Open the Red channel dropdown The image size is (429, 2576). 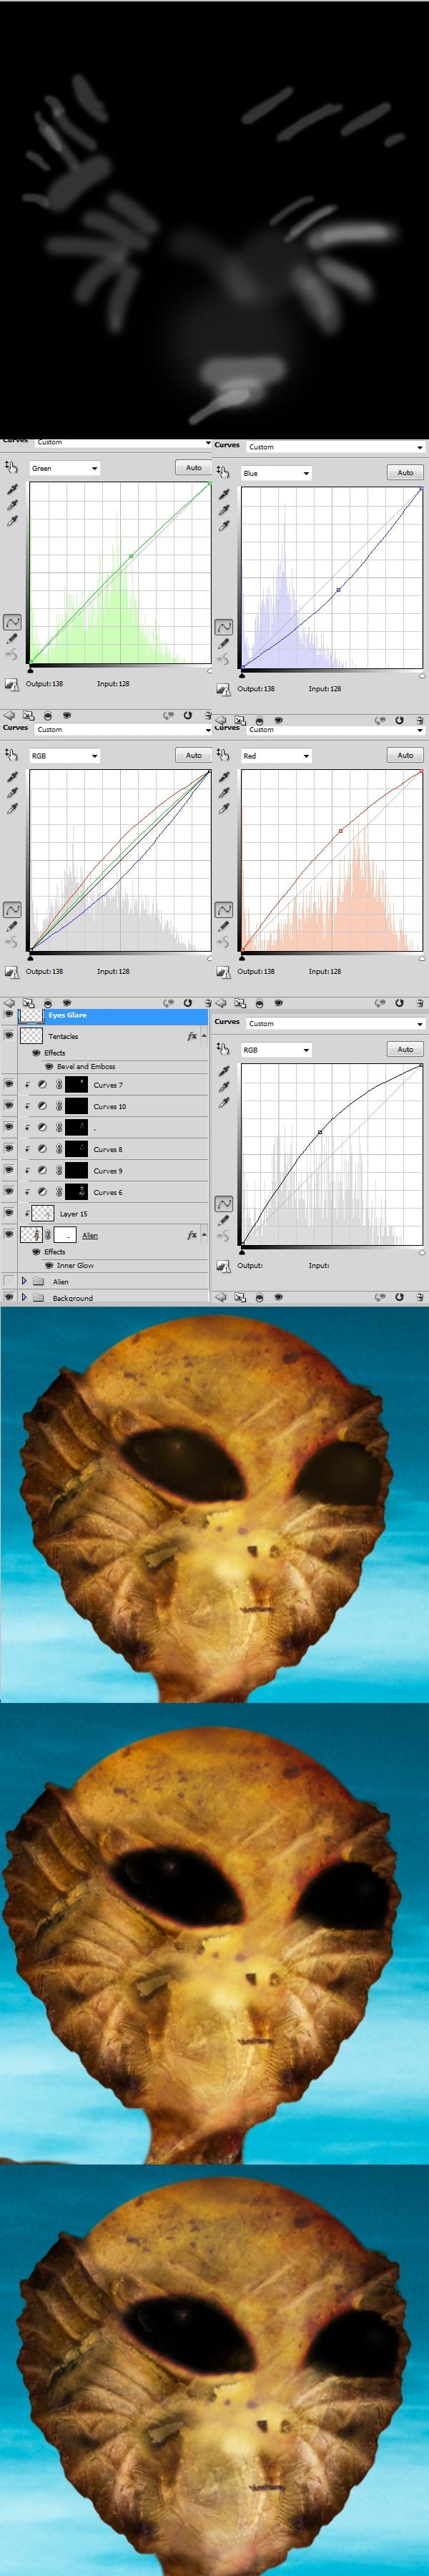pyautogui.click(x=276, y=756)
